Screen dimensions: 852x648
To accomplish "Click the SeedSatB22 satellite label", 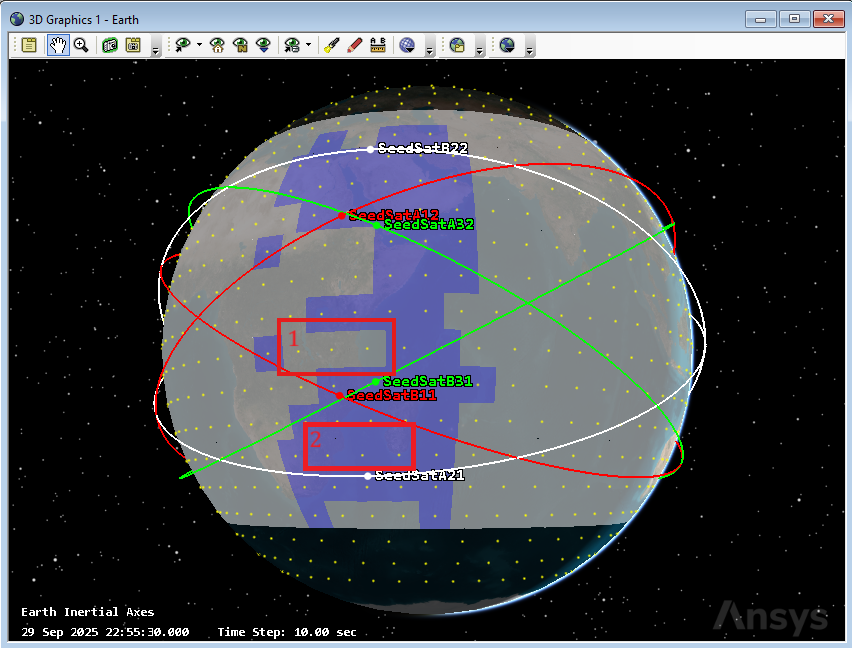I will pyautogui.click(x=423, y=148).
